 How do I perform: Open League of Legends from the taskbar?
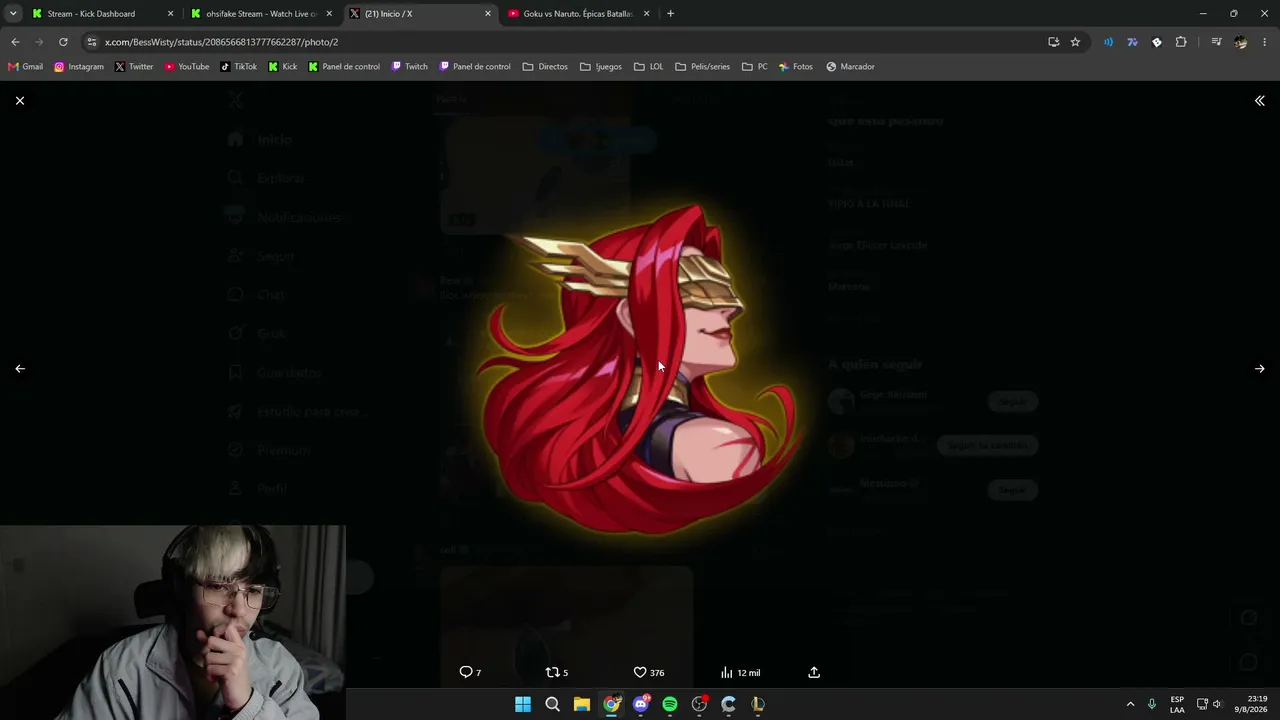[758, 704]
